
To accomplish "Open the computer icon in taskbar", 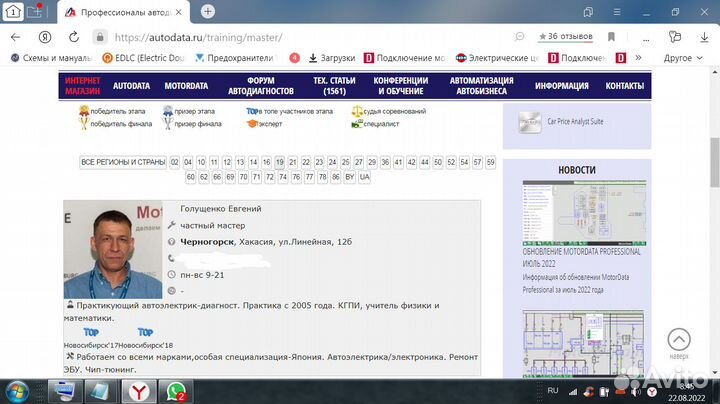I will [65, 392].
